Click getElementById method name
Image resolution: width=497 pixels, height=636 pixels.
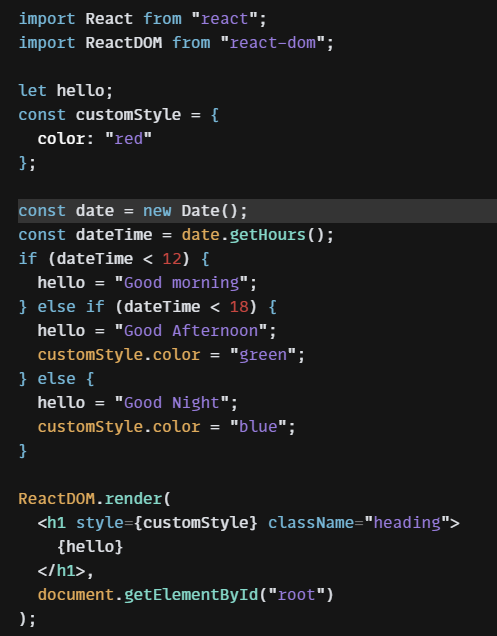pyautogui.click(x=191, y=595)
